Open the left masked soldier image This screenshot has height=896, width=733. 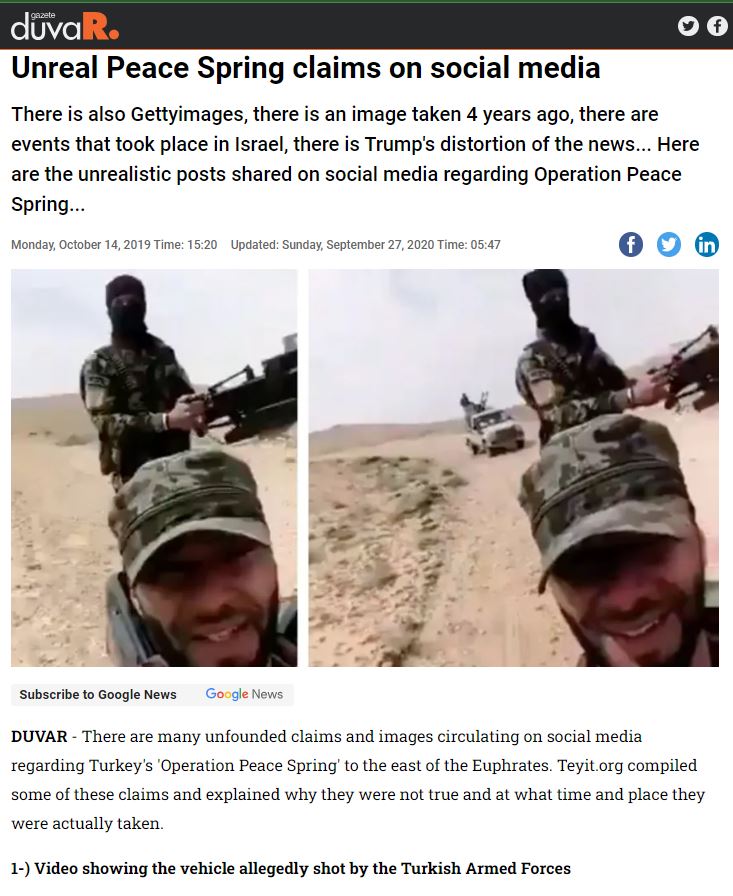click(154, 468)
